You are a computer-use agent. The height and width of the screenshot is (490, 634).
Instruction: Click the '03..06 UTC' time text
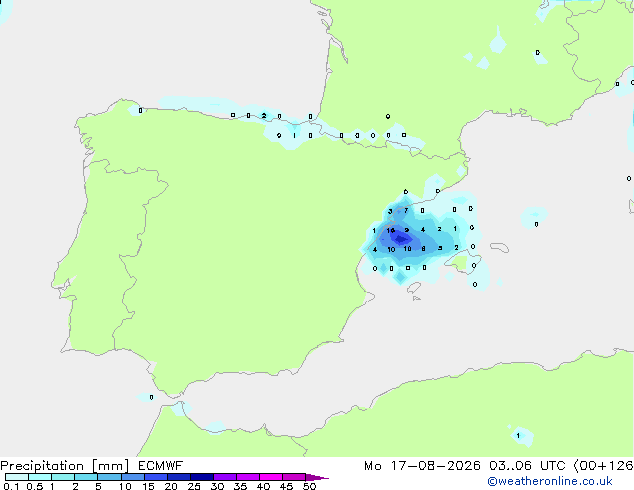click(526, 466)
